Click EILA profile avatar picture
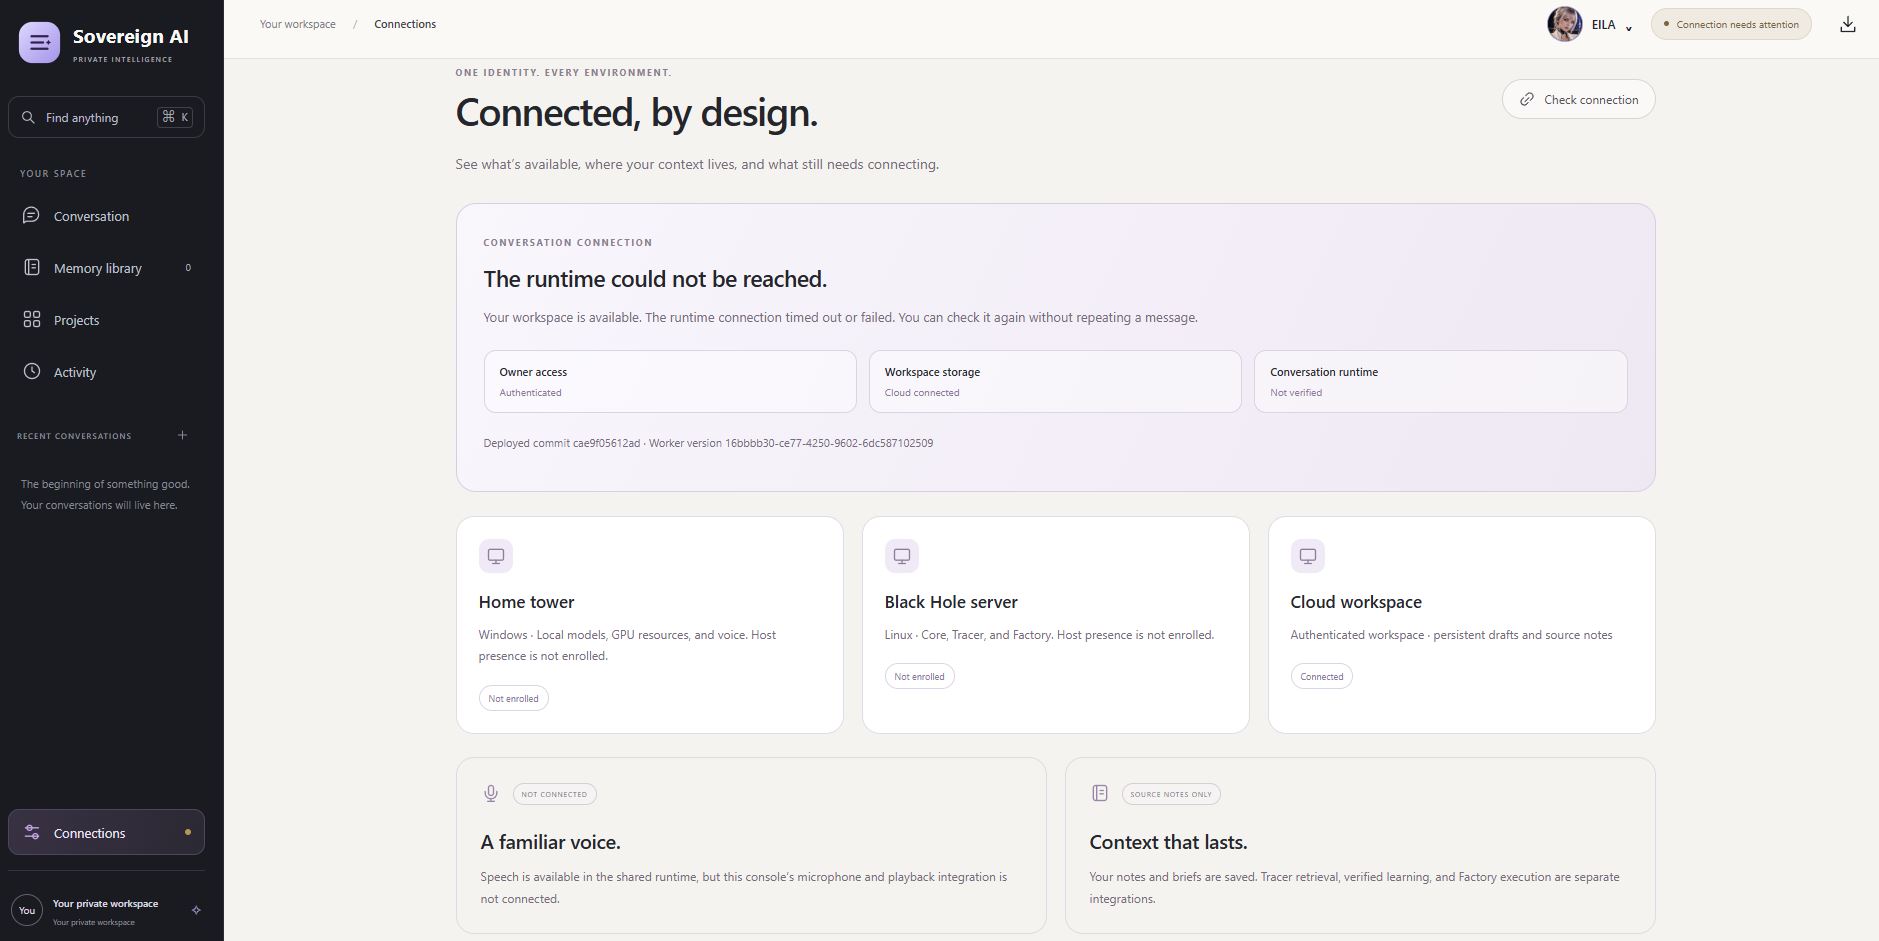1879x941 pixels. click(x=1564, y=24)
